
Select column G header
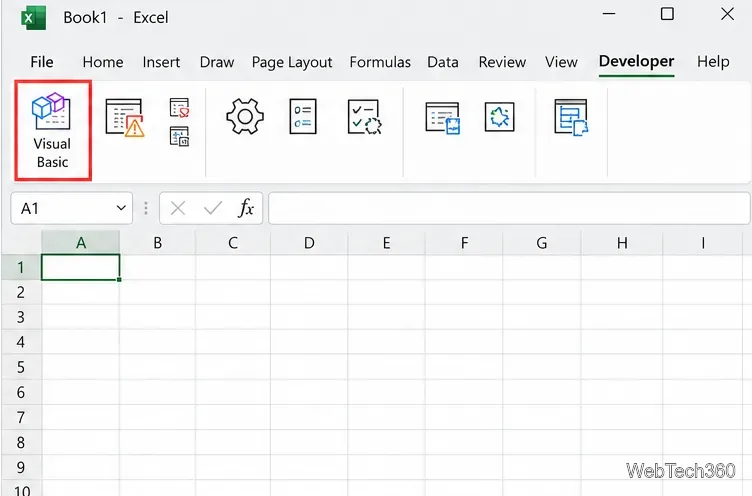point(542,243)
